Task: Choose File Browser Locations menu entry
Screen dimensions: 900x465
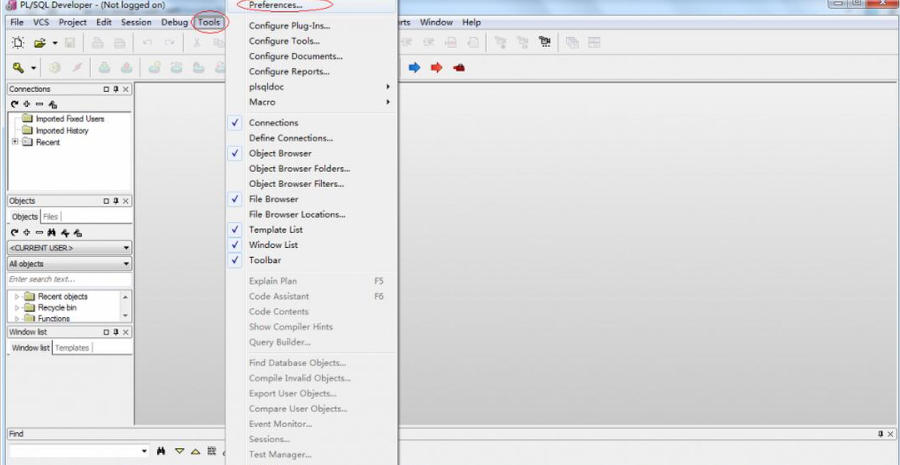Action: [297, 215]
